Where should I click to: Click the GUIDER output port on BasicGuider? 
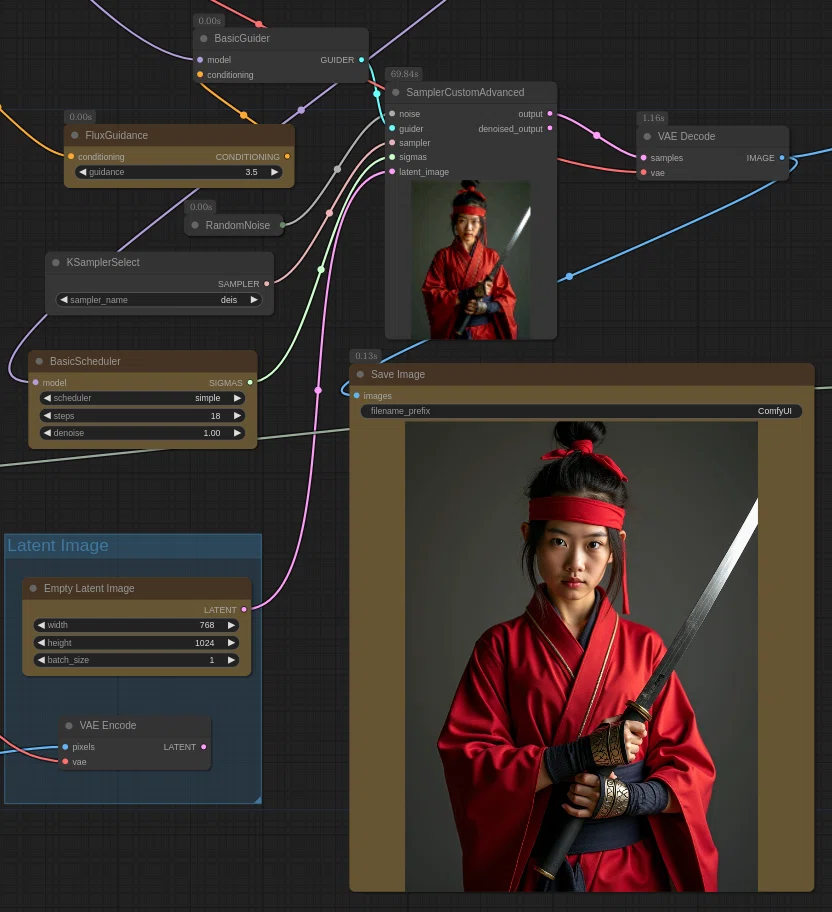coord(361,60)
